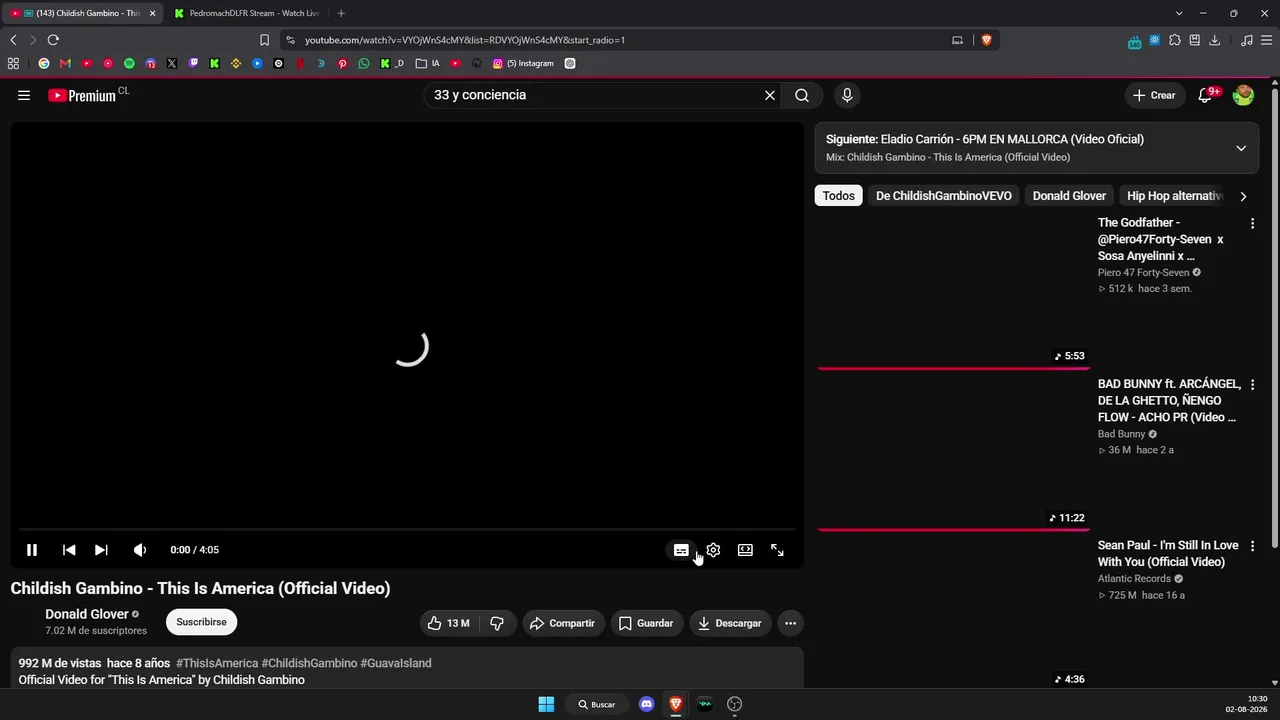Open browser extensions puzzle icon
Screen dimensions: 1280x720
(x=1175, y=40)
